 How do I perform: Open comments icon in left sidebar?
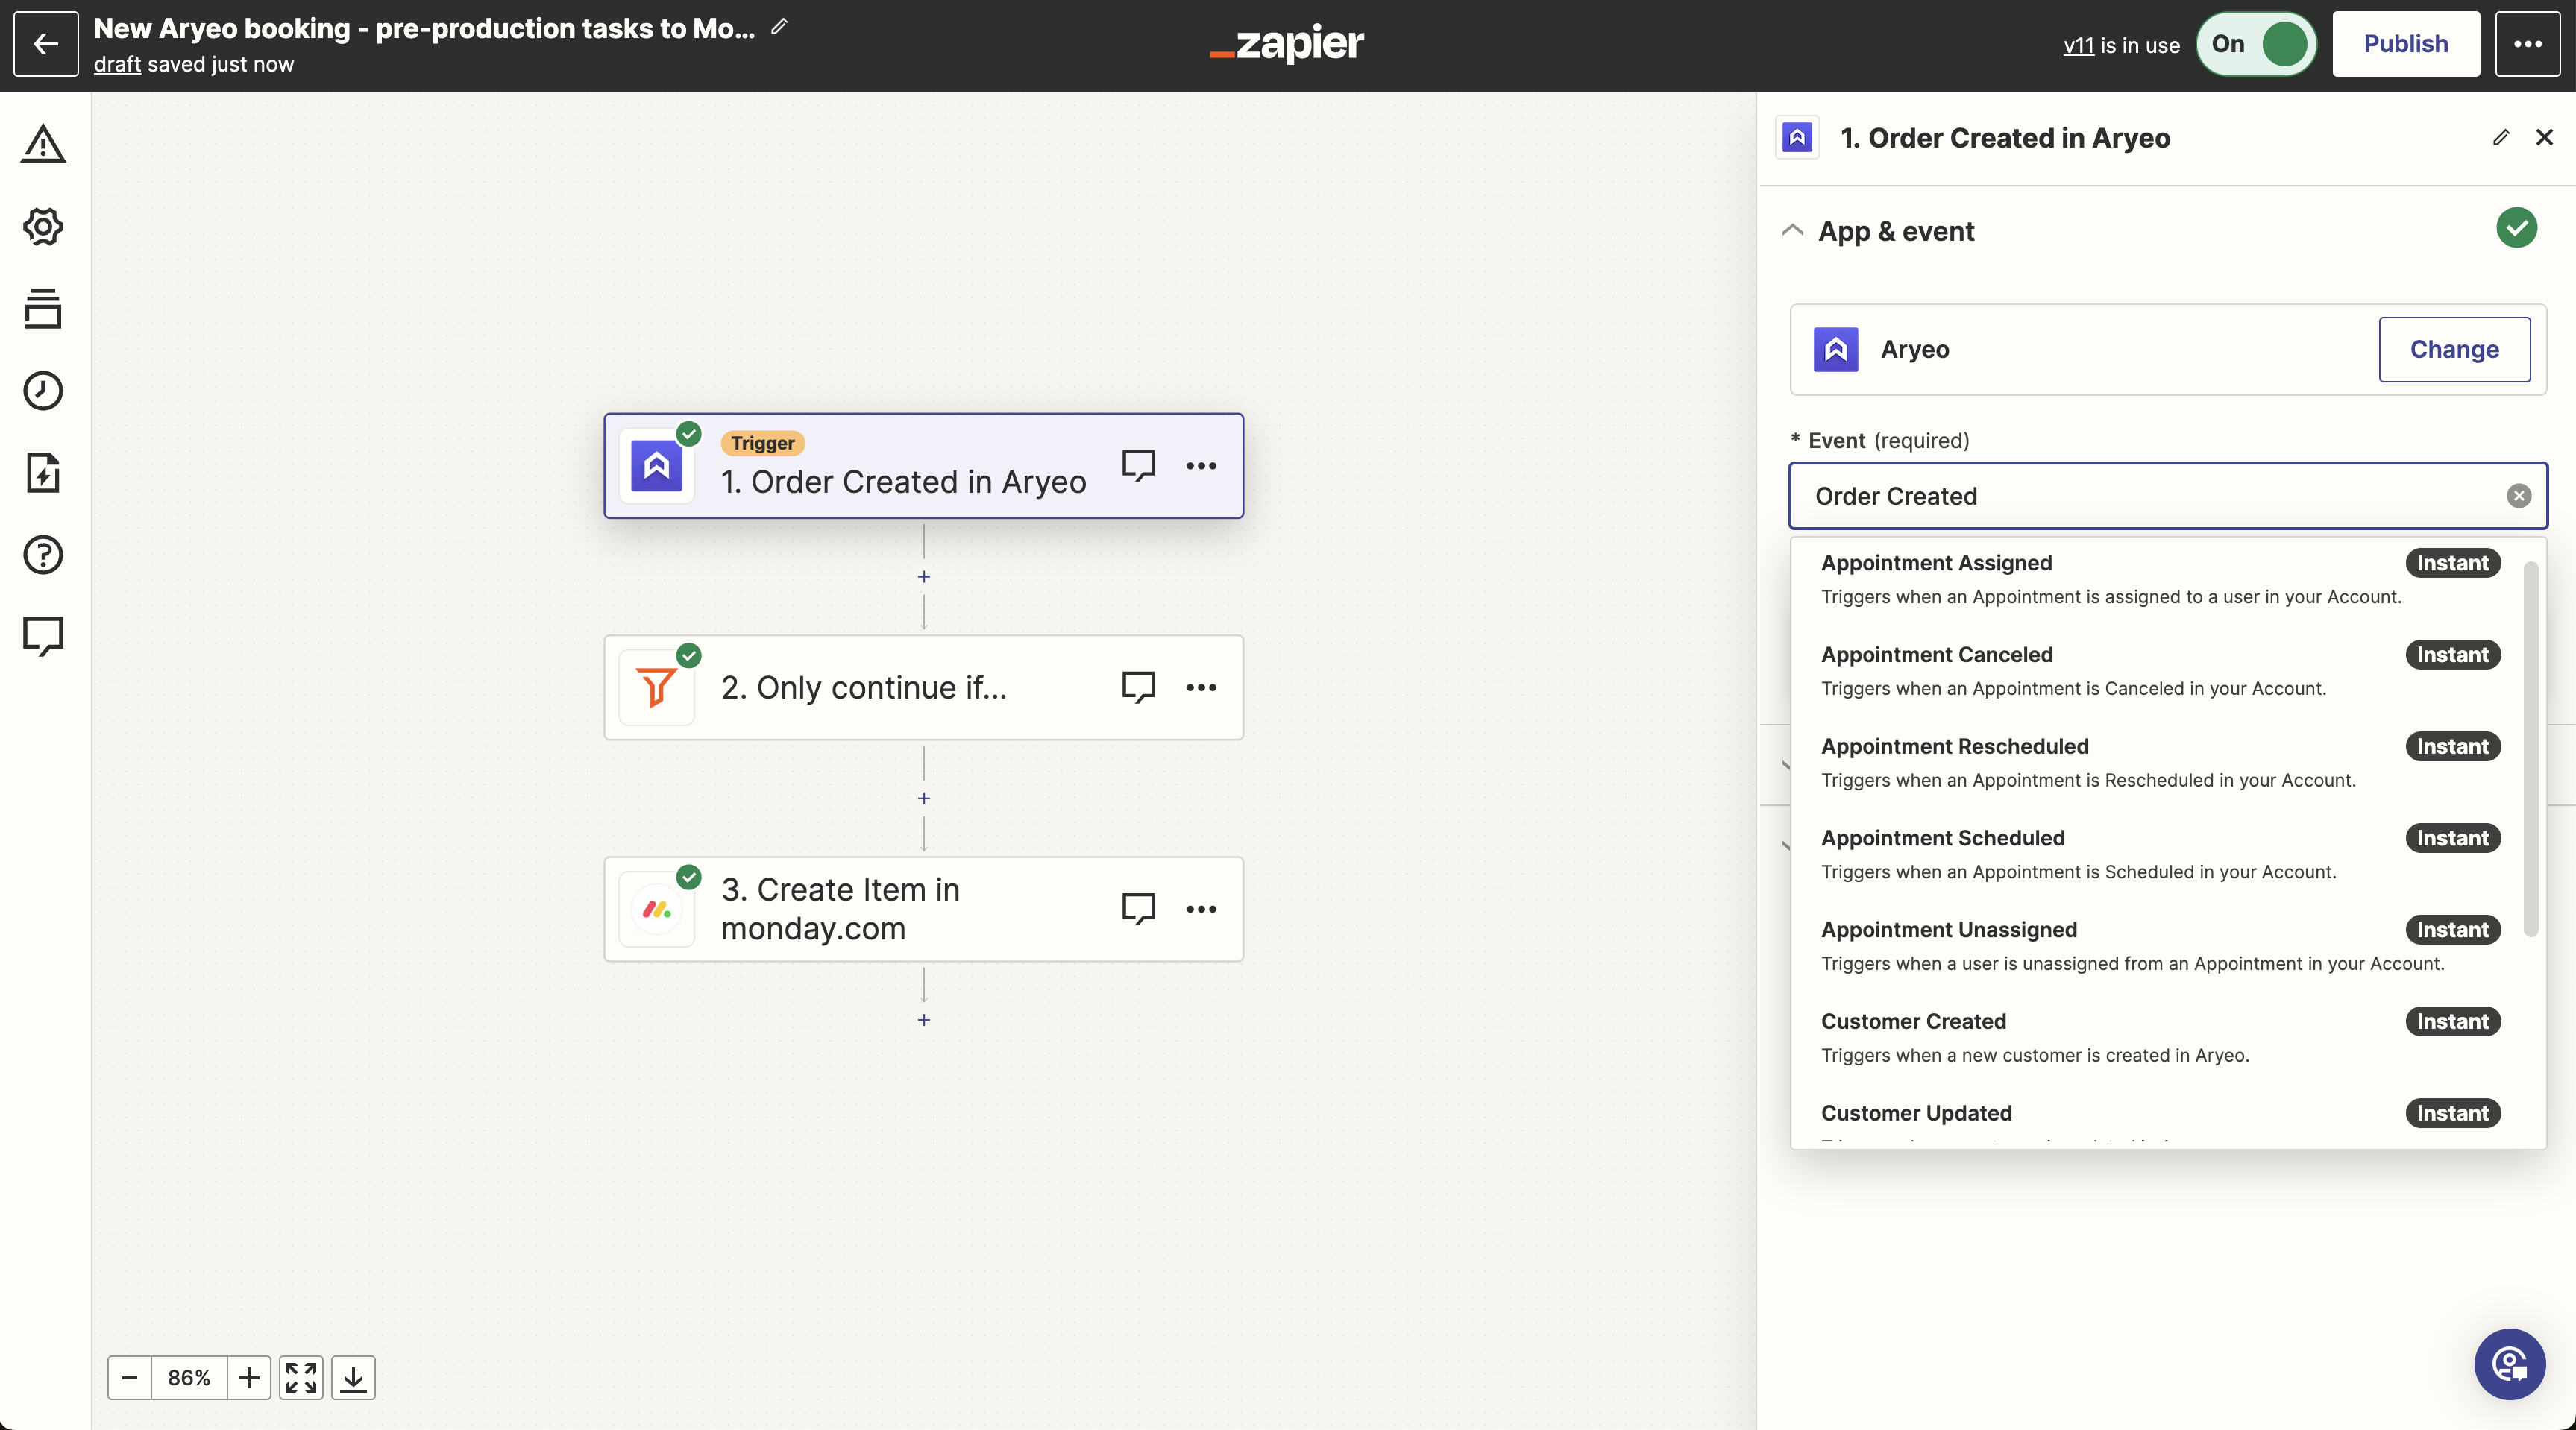click(x=43, y=636)
